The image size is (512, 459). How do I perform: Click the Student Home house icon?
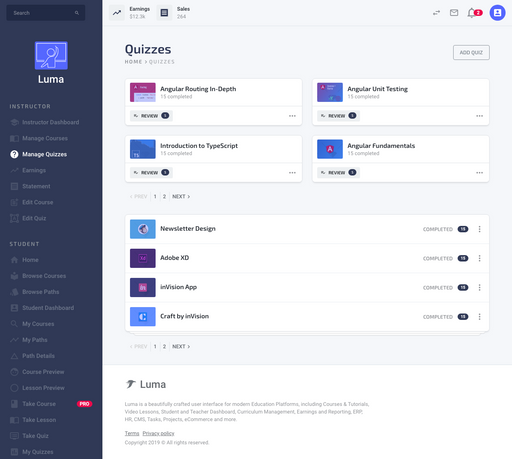(14, 260)
